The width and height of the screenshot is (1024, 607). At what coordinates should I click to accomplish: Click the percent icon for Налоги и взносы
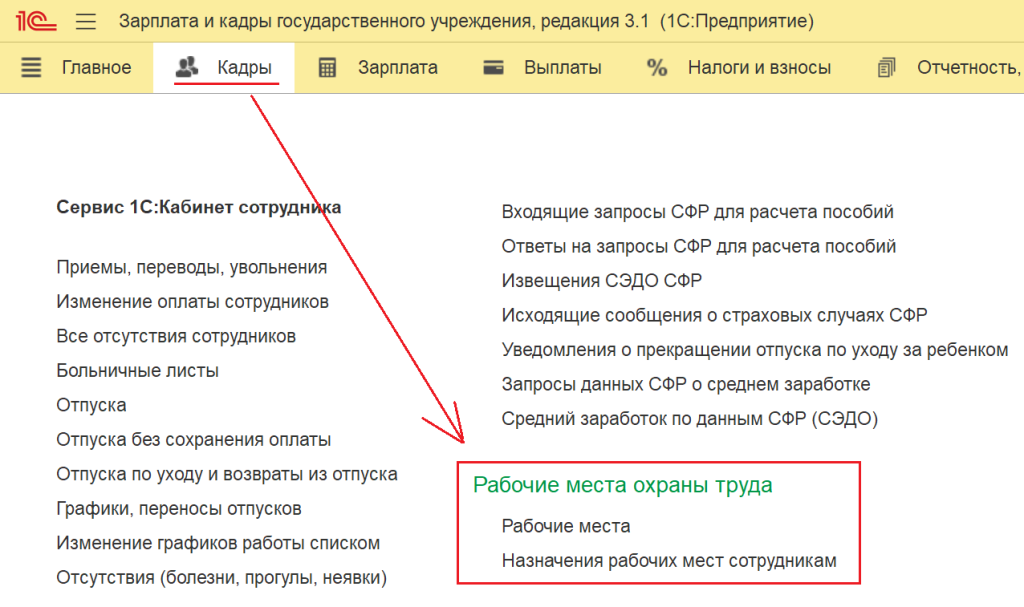pyautogui.click(x=656, y=67)
